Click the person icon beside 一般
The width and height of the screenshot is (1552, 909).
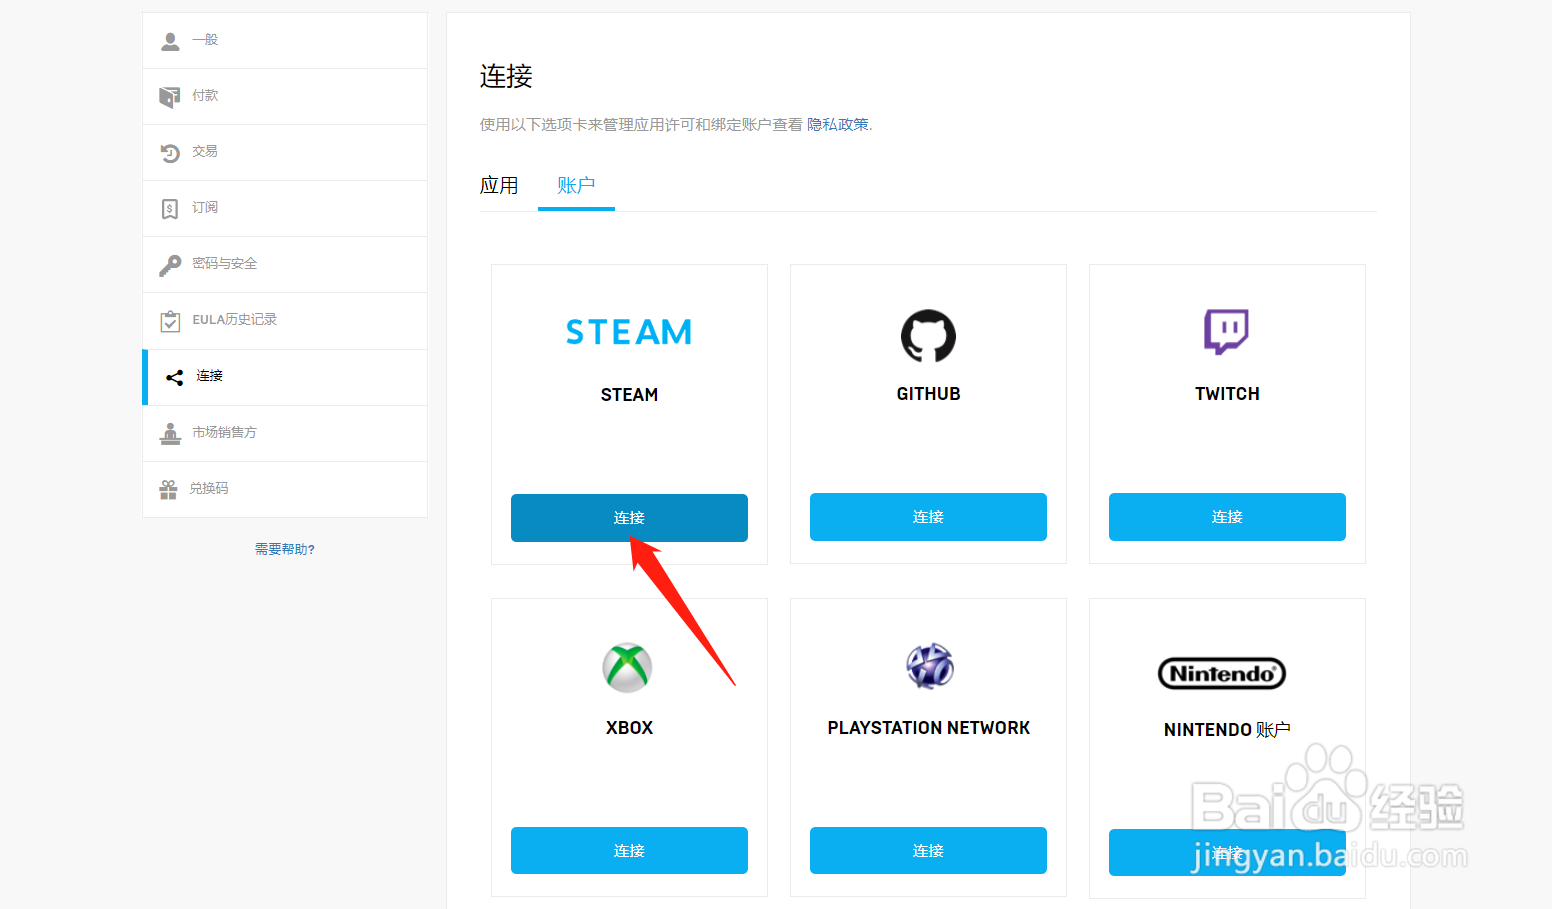pyautogui.click(x=170, y=39)
